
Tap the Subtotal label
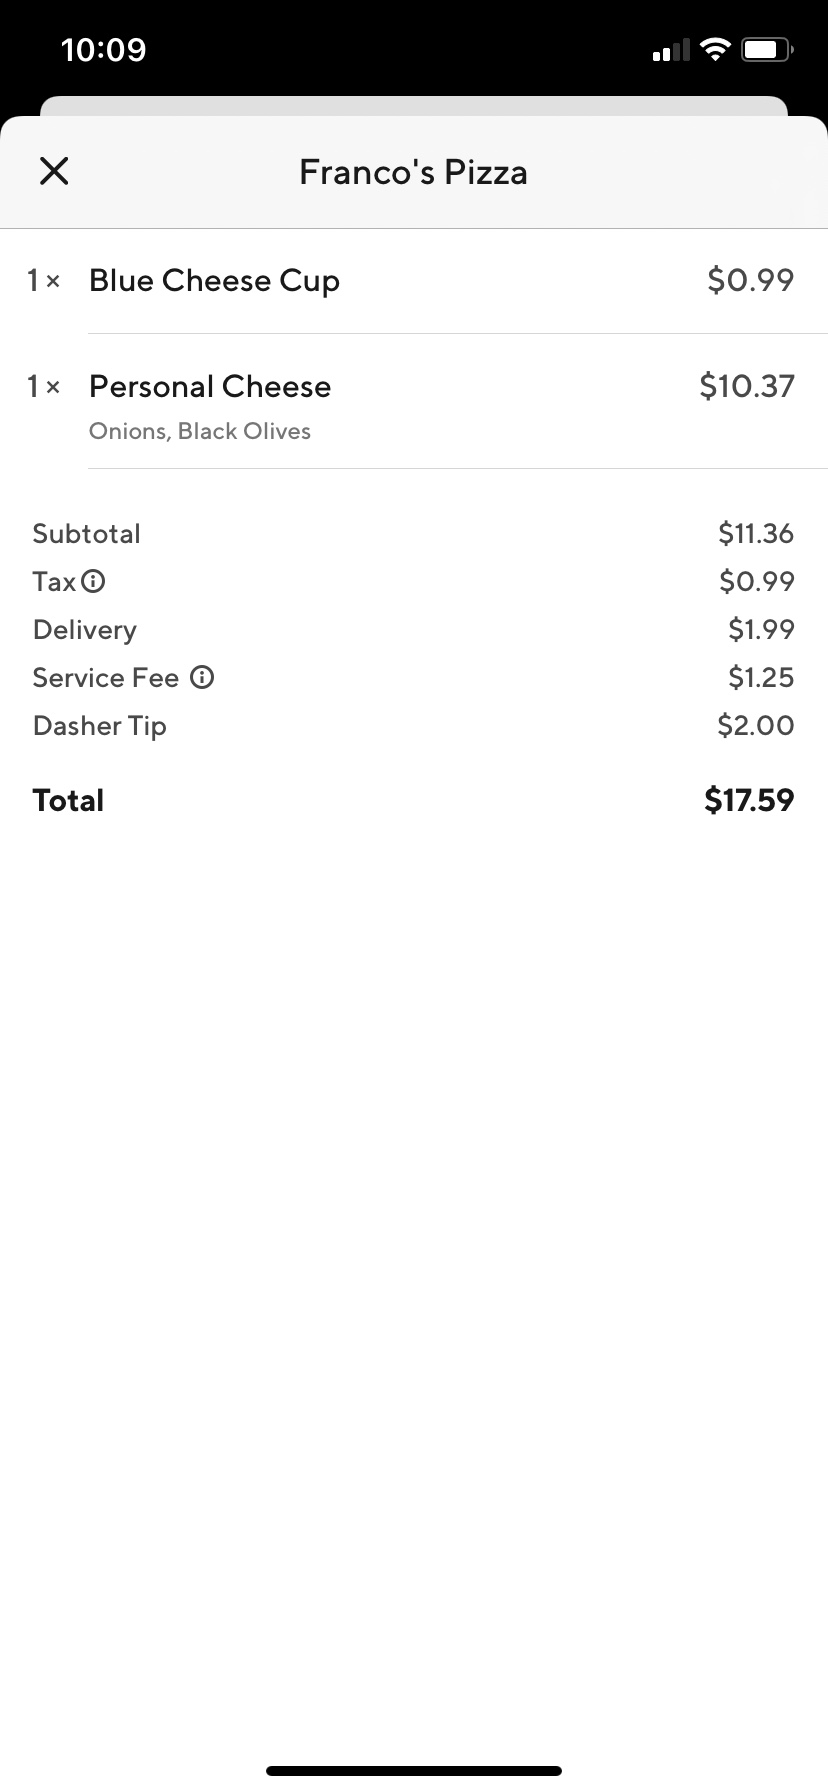(87, 534)
